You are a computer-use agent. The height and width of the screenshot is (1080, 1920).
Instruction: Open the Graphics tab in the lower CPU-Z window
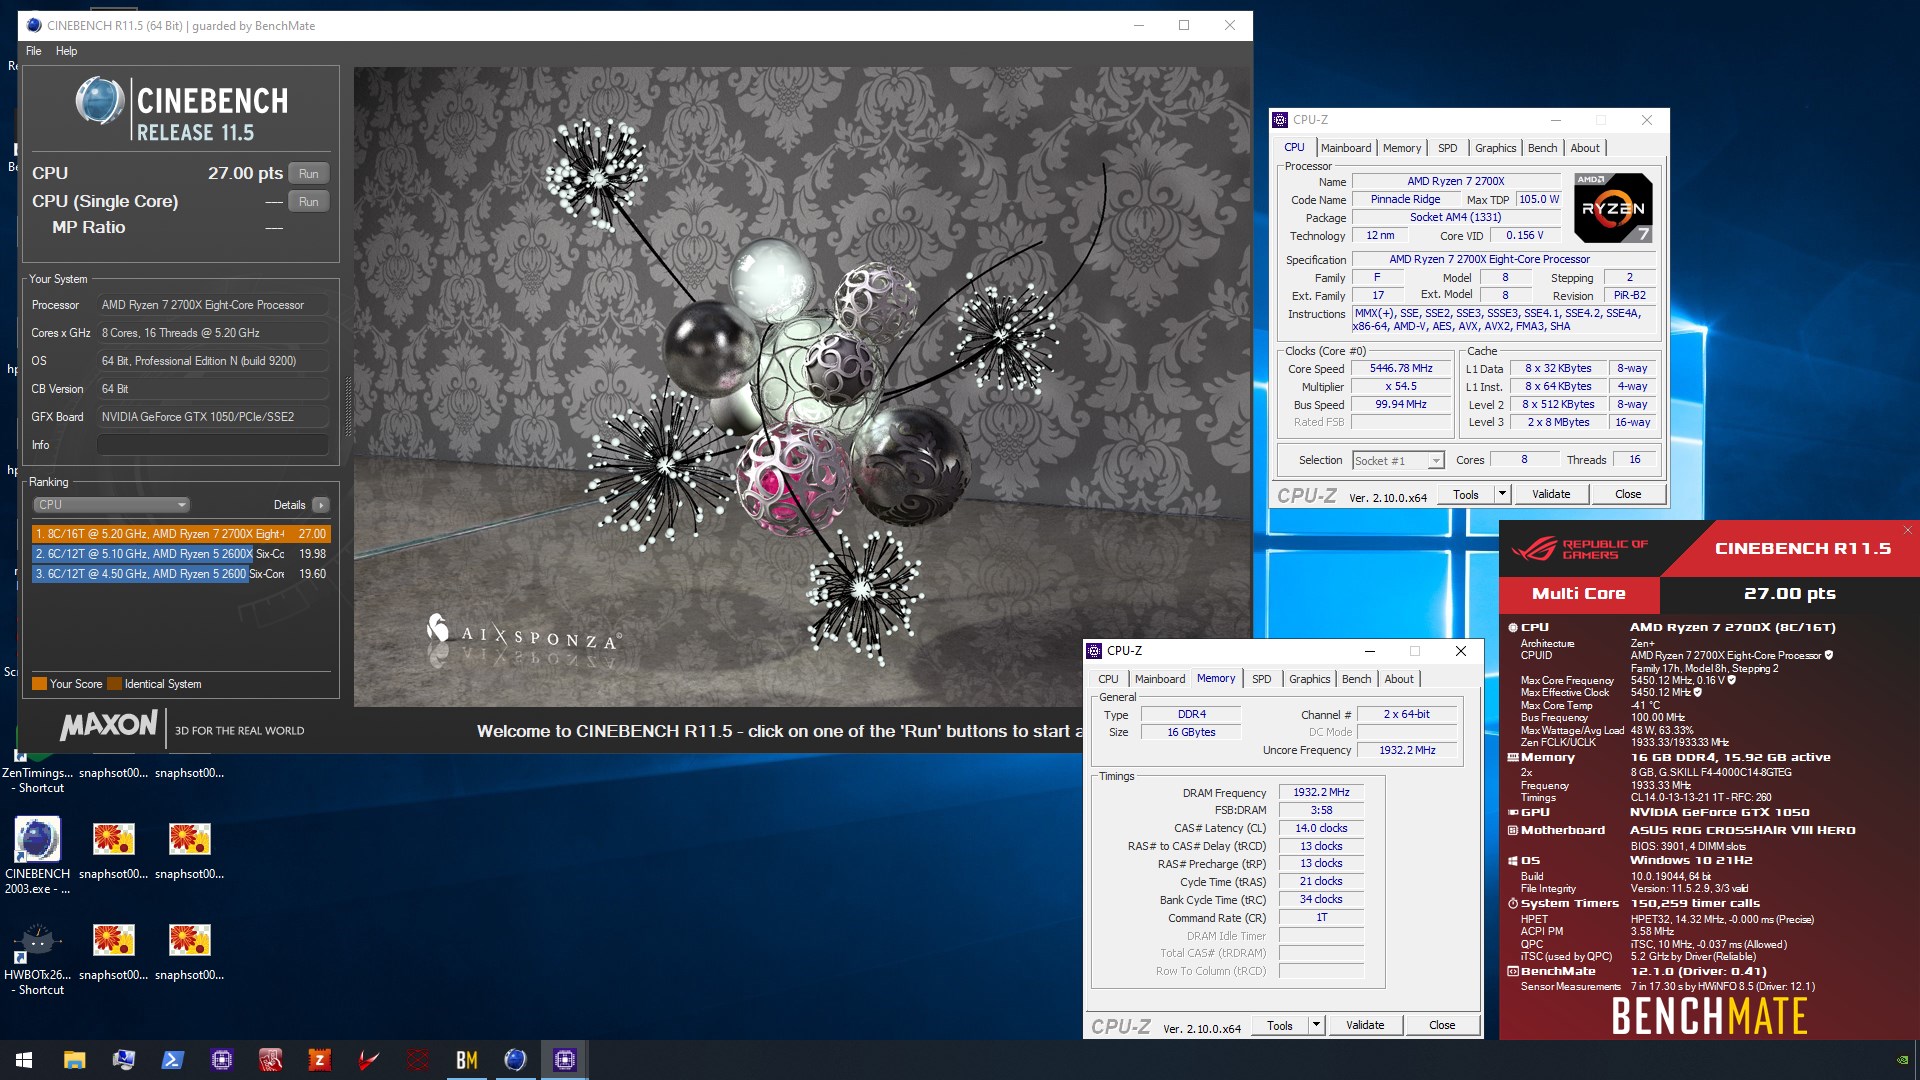click(1309, 679)
